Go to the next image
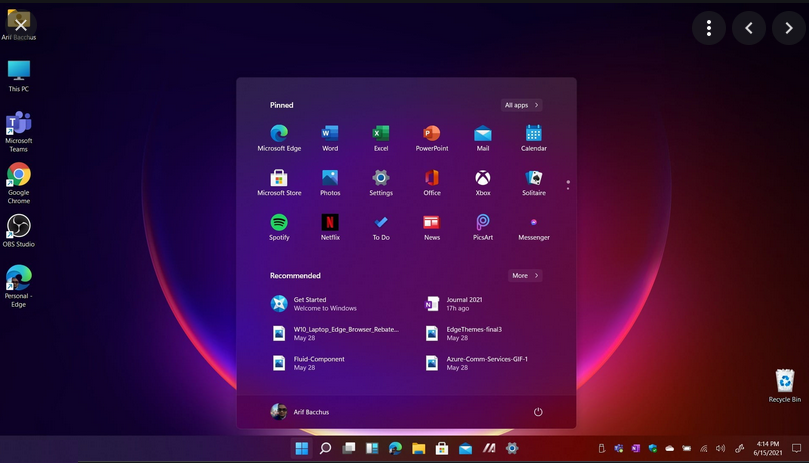 point(789,28)
